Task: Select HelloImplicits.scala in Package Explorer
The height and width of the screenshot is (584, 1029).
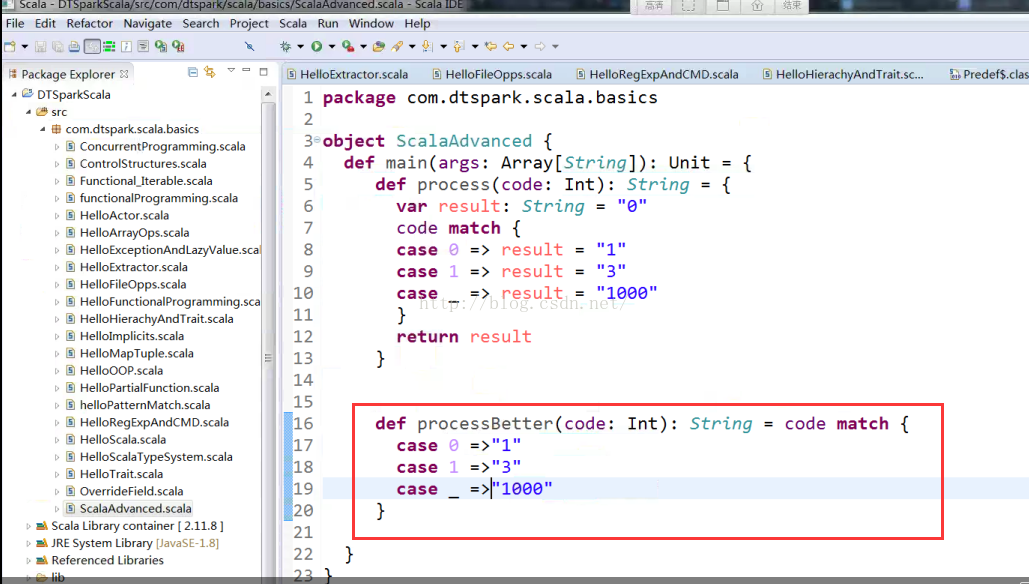Action: point(131,336)
